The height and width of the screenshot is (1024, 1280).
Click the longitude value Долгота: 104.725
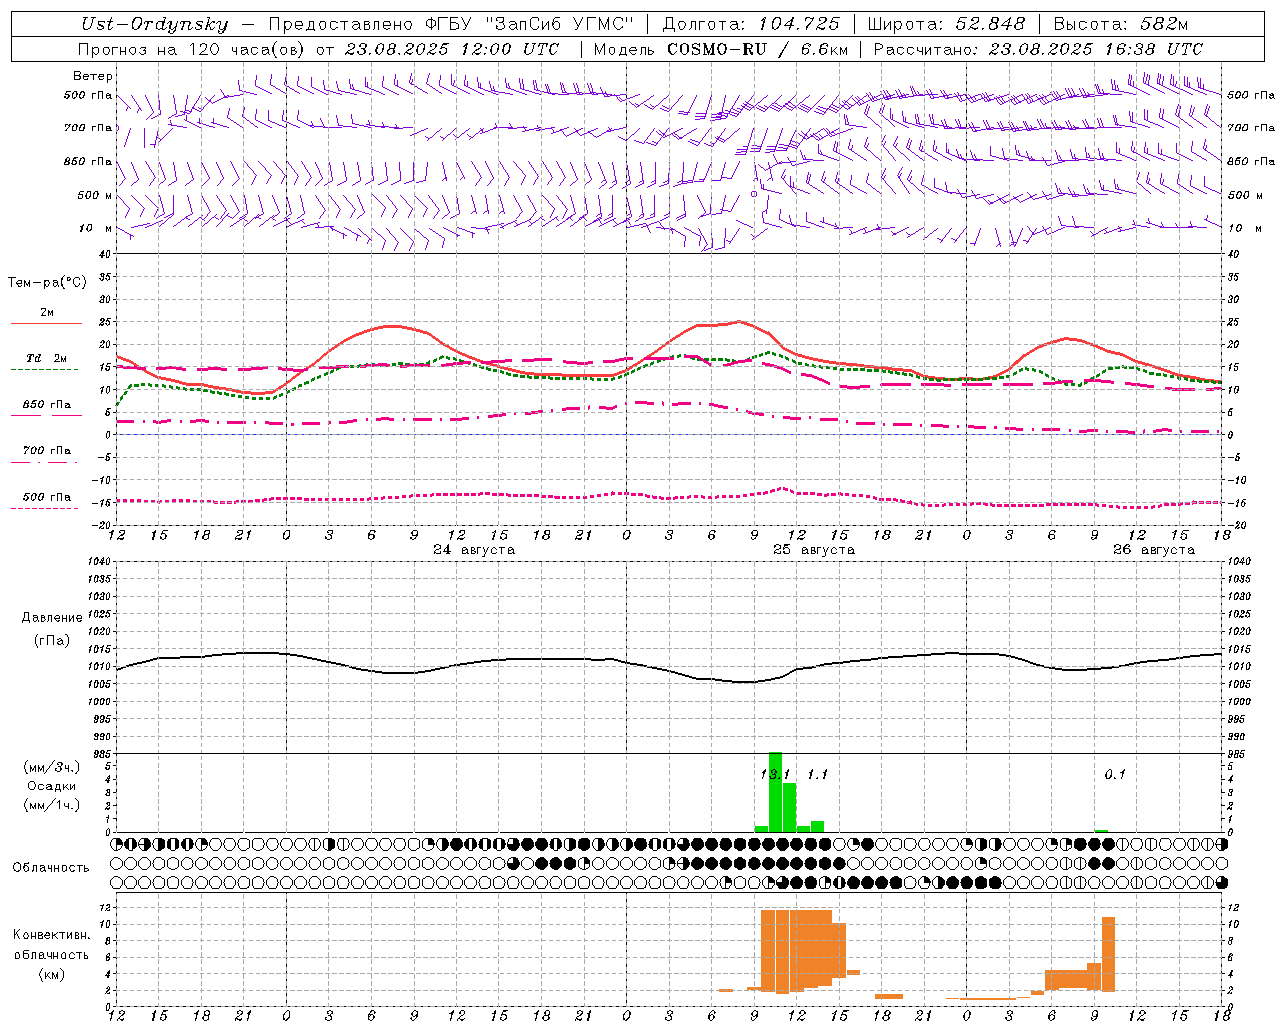[751, 24]
